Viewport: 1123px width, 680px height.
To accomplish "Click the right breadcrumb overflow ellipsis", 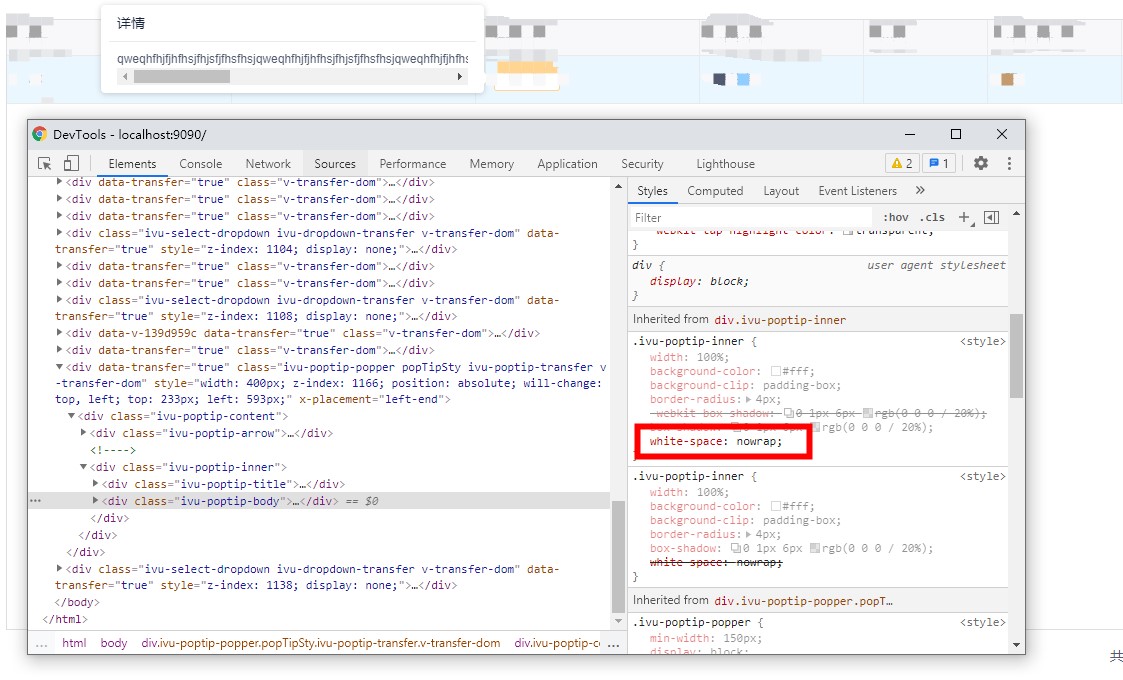I will [x=614, y=643].
